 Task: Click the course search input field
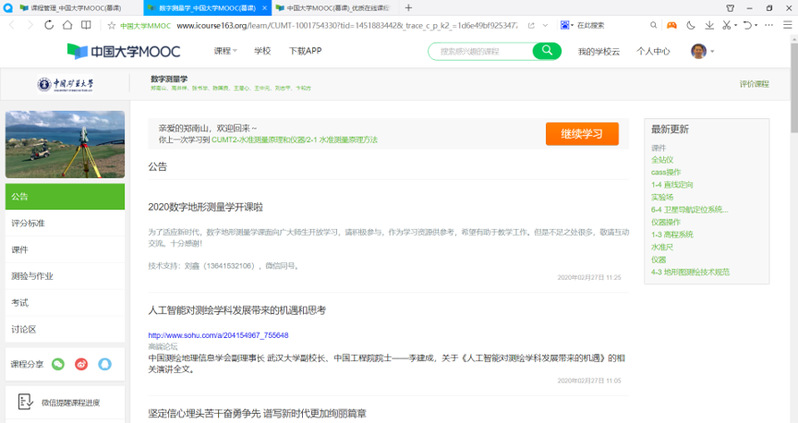[x=481, y=51]
